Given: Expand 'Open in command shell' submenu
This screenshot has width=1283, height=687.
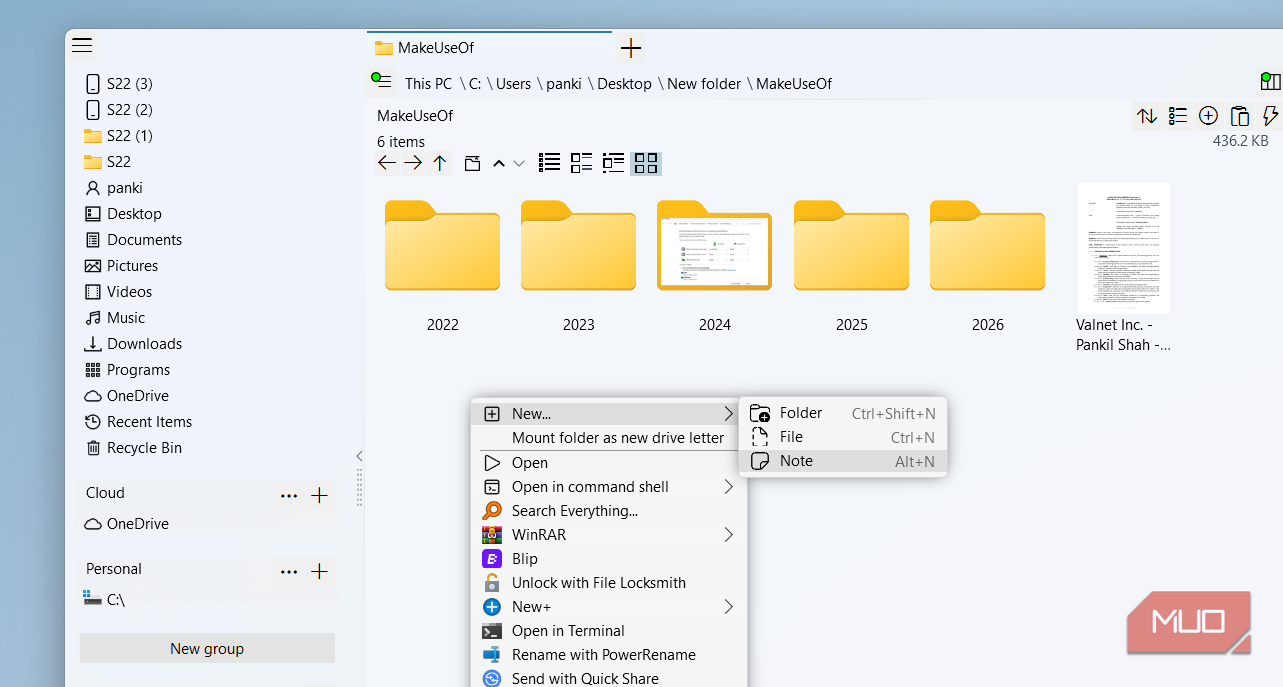Looking at the screenshot, I should coord(609,487).
